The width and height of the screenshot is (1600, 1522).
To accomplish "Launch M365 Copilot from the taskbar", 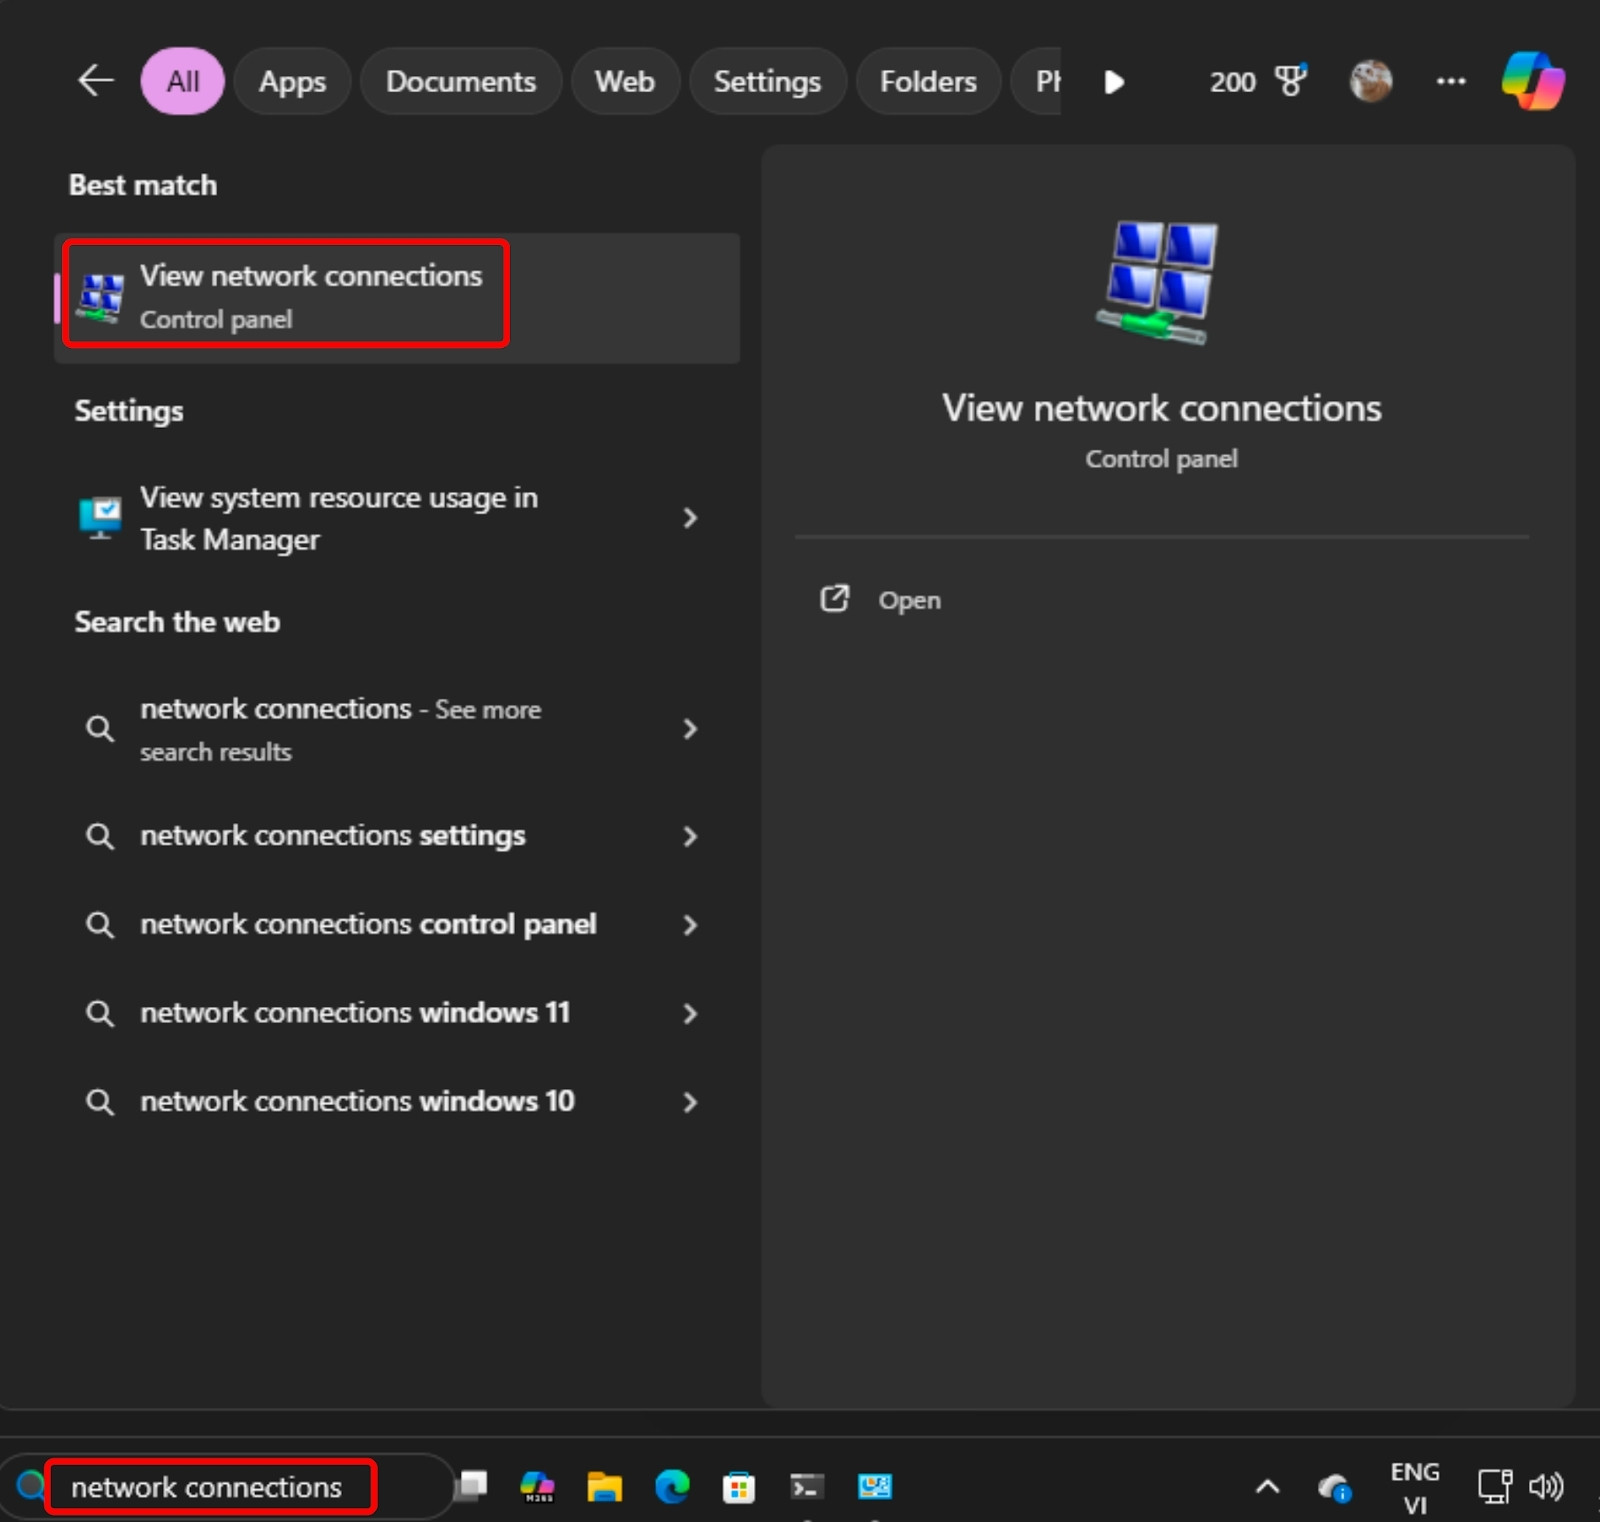I will coord(537,1487).
